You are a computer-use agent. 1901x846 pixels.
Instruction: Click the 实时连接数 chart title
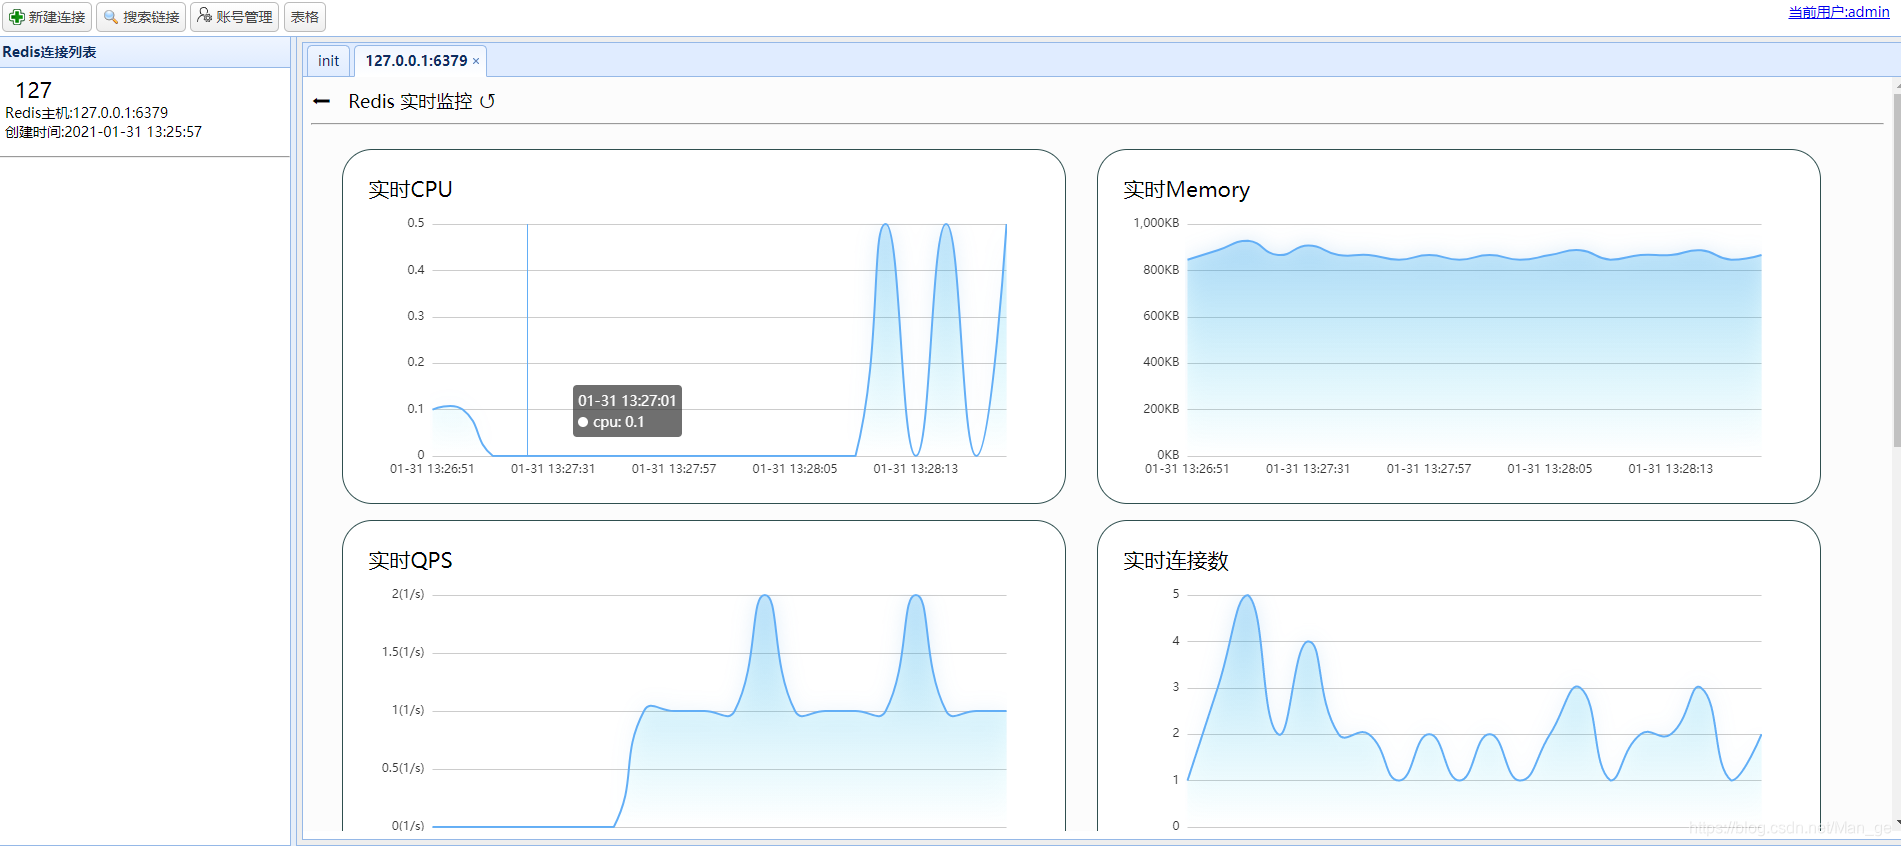click(1175, 561)
